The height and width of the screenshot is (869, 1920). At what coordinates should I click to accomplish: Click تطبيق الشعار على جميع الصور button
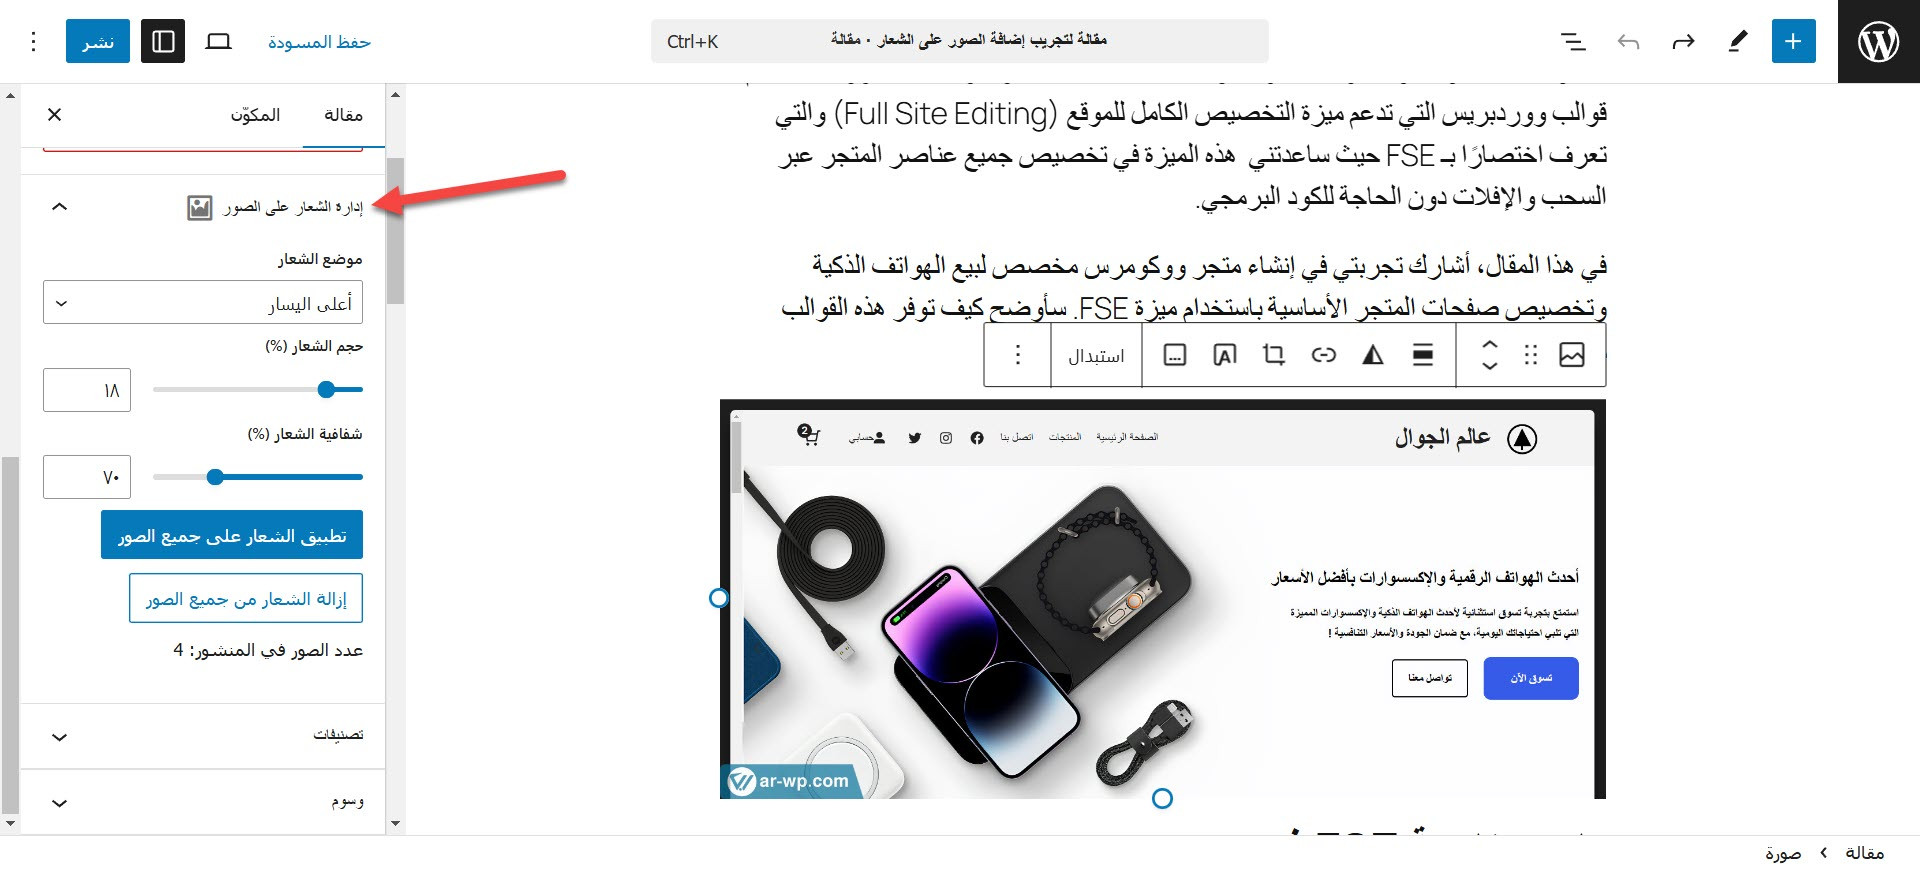[232, 535]
